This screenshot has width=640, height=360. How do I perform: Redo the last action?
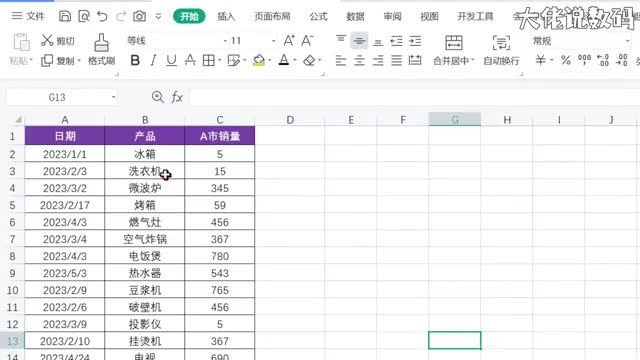point(121,16)
